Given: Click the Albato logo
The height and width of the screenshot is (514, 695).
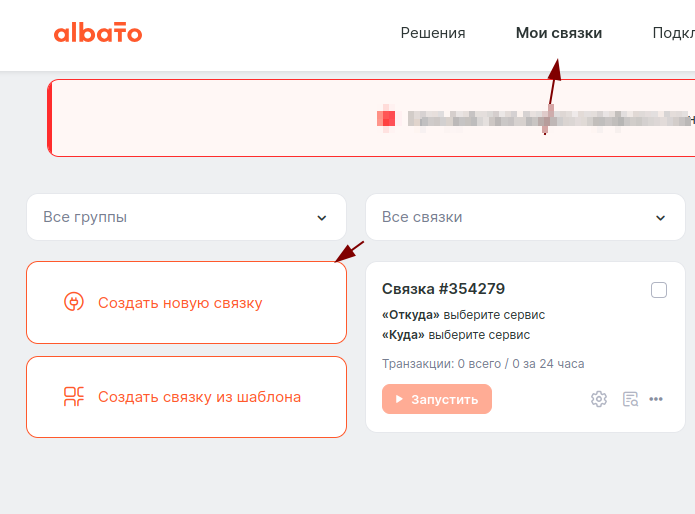Looking at the screenshot, I should click(98, 33).
